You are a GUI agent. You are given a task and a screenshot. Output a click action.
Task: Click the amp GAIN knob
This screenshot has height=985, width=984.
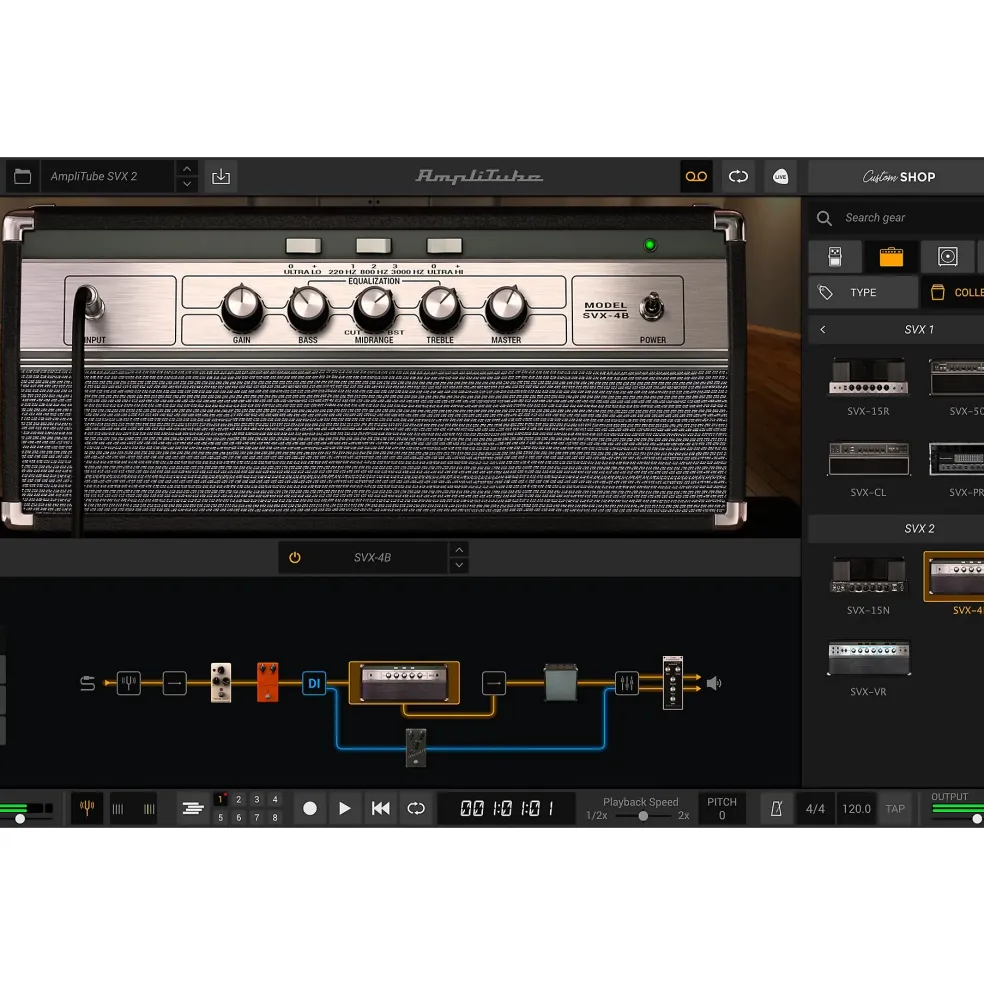click(242, 307)
